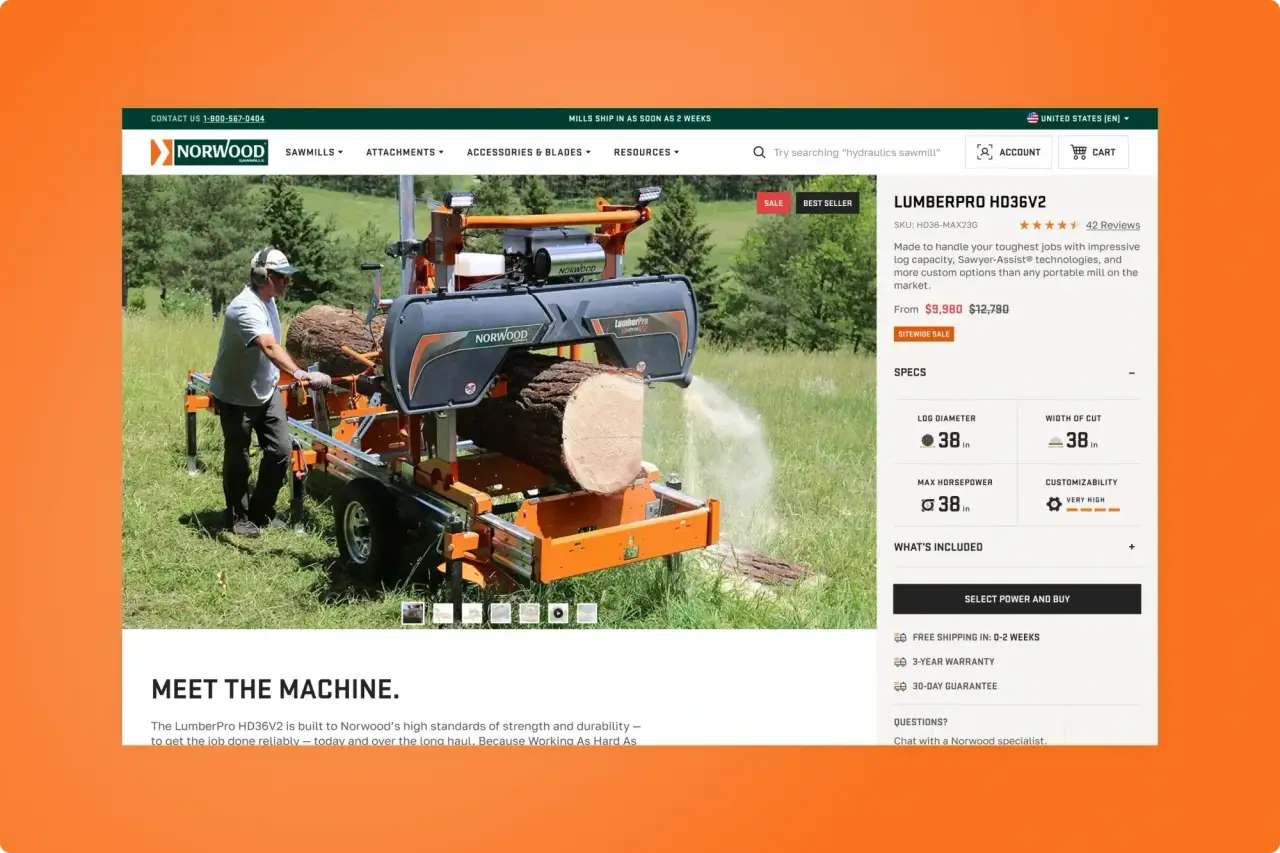This screenshot has height=853, width=1280.
Task: Click the Select Power and Buy button
Action: point(1017,599)
